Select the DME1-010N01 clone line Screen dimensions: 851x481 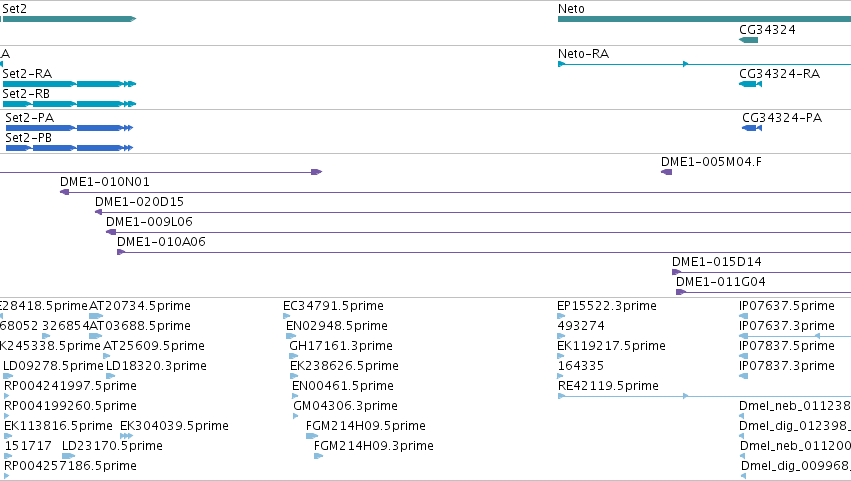pos(455,192)
